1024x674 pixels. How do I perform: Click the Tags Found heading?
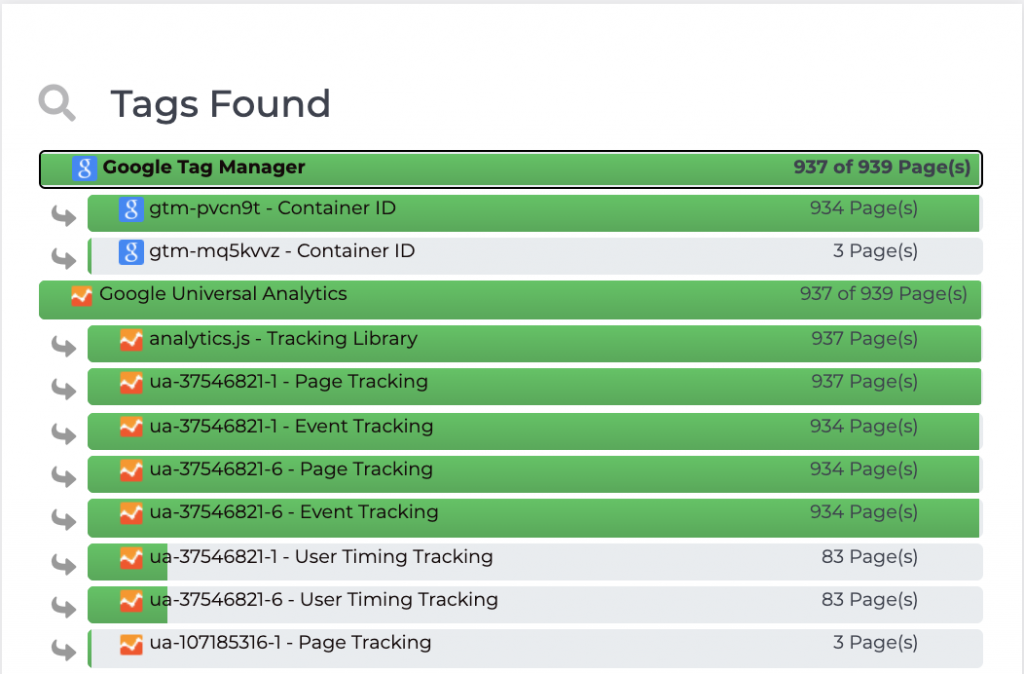click(x=220, y=104)
